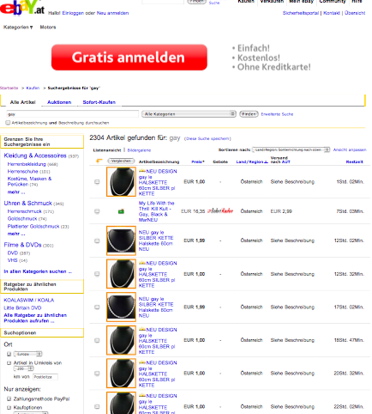Open Uhren & Schmuck category

[28, 203]
